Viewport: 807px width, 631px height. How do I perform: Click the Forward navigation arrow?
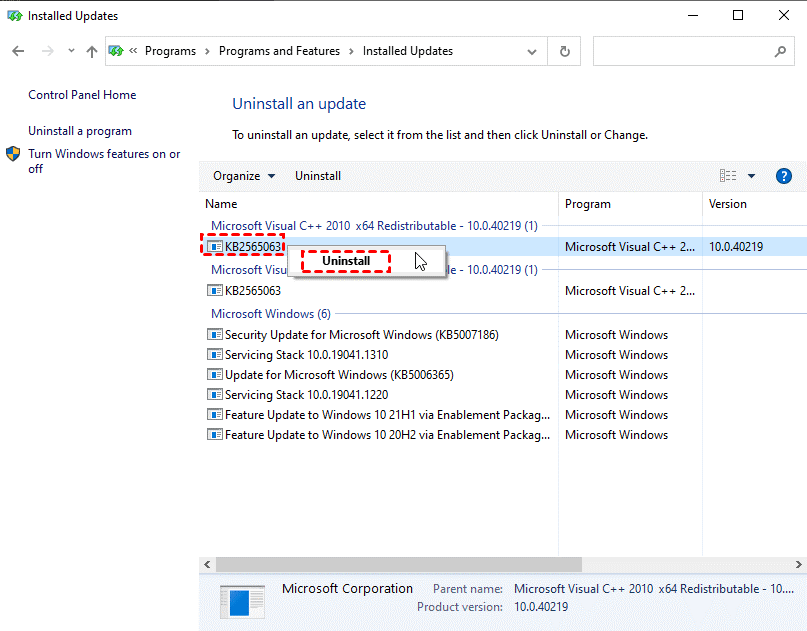tap(47, 51)
